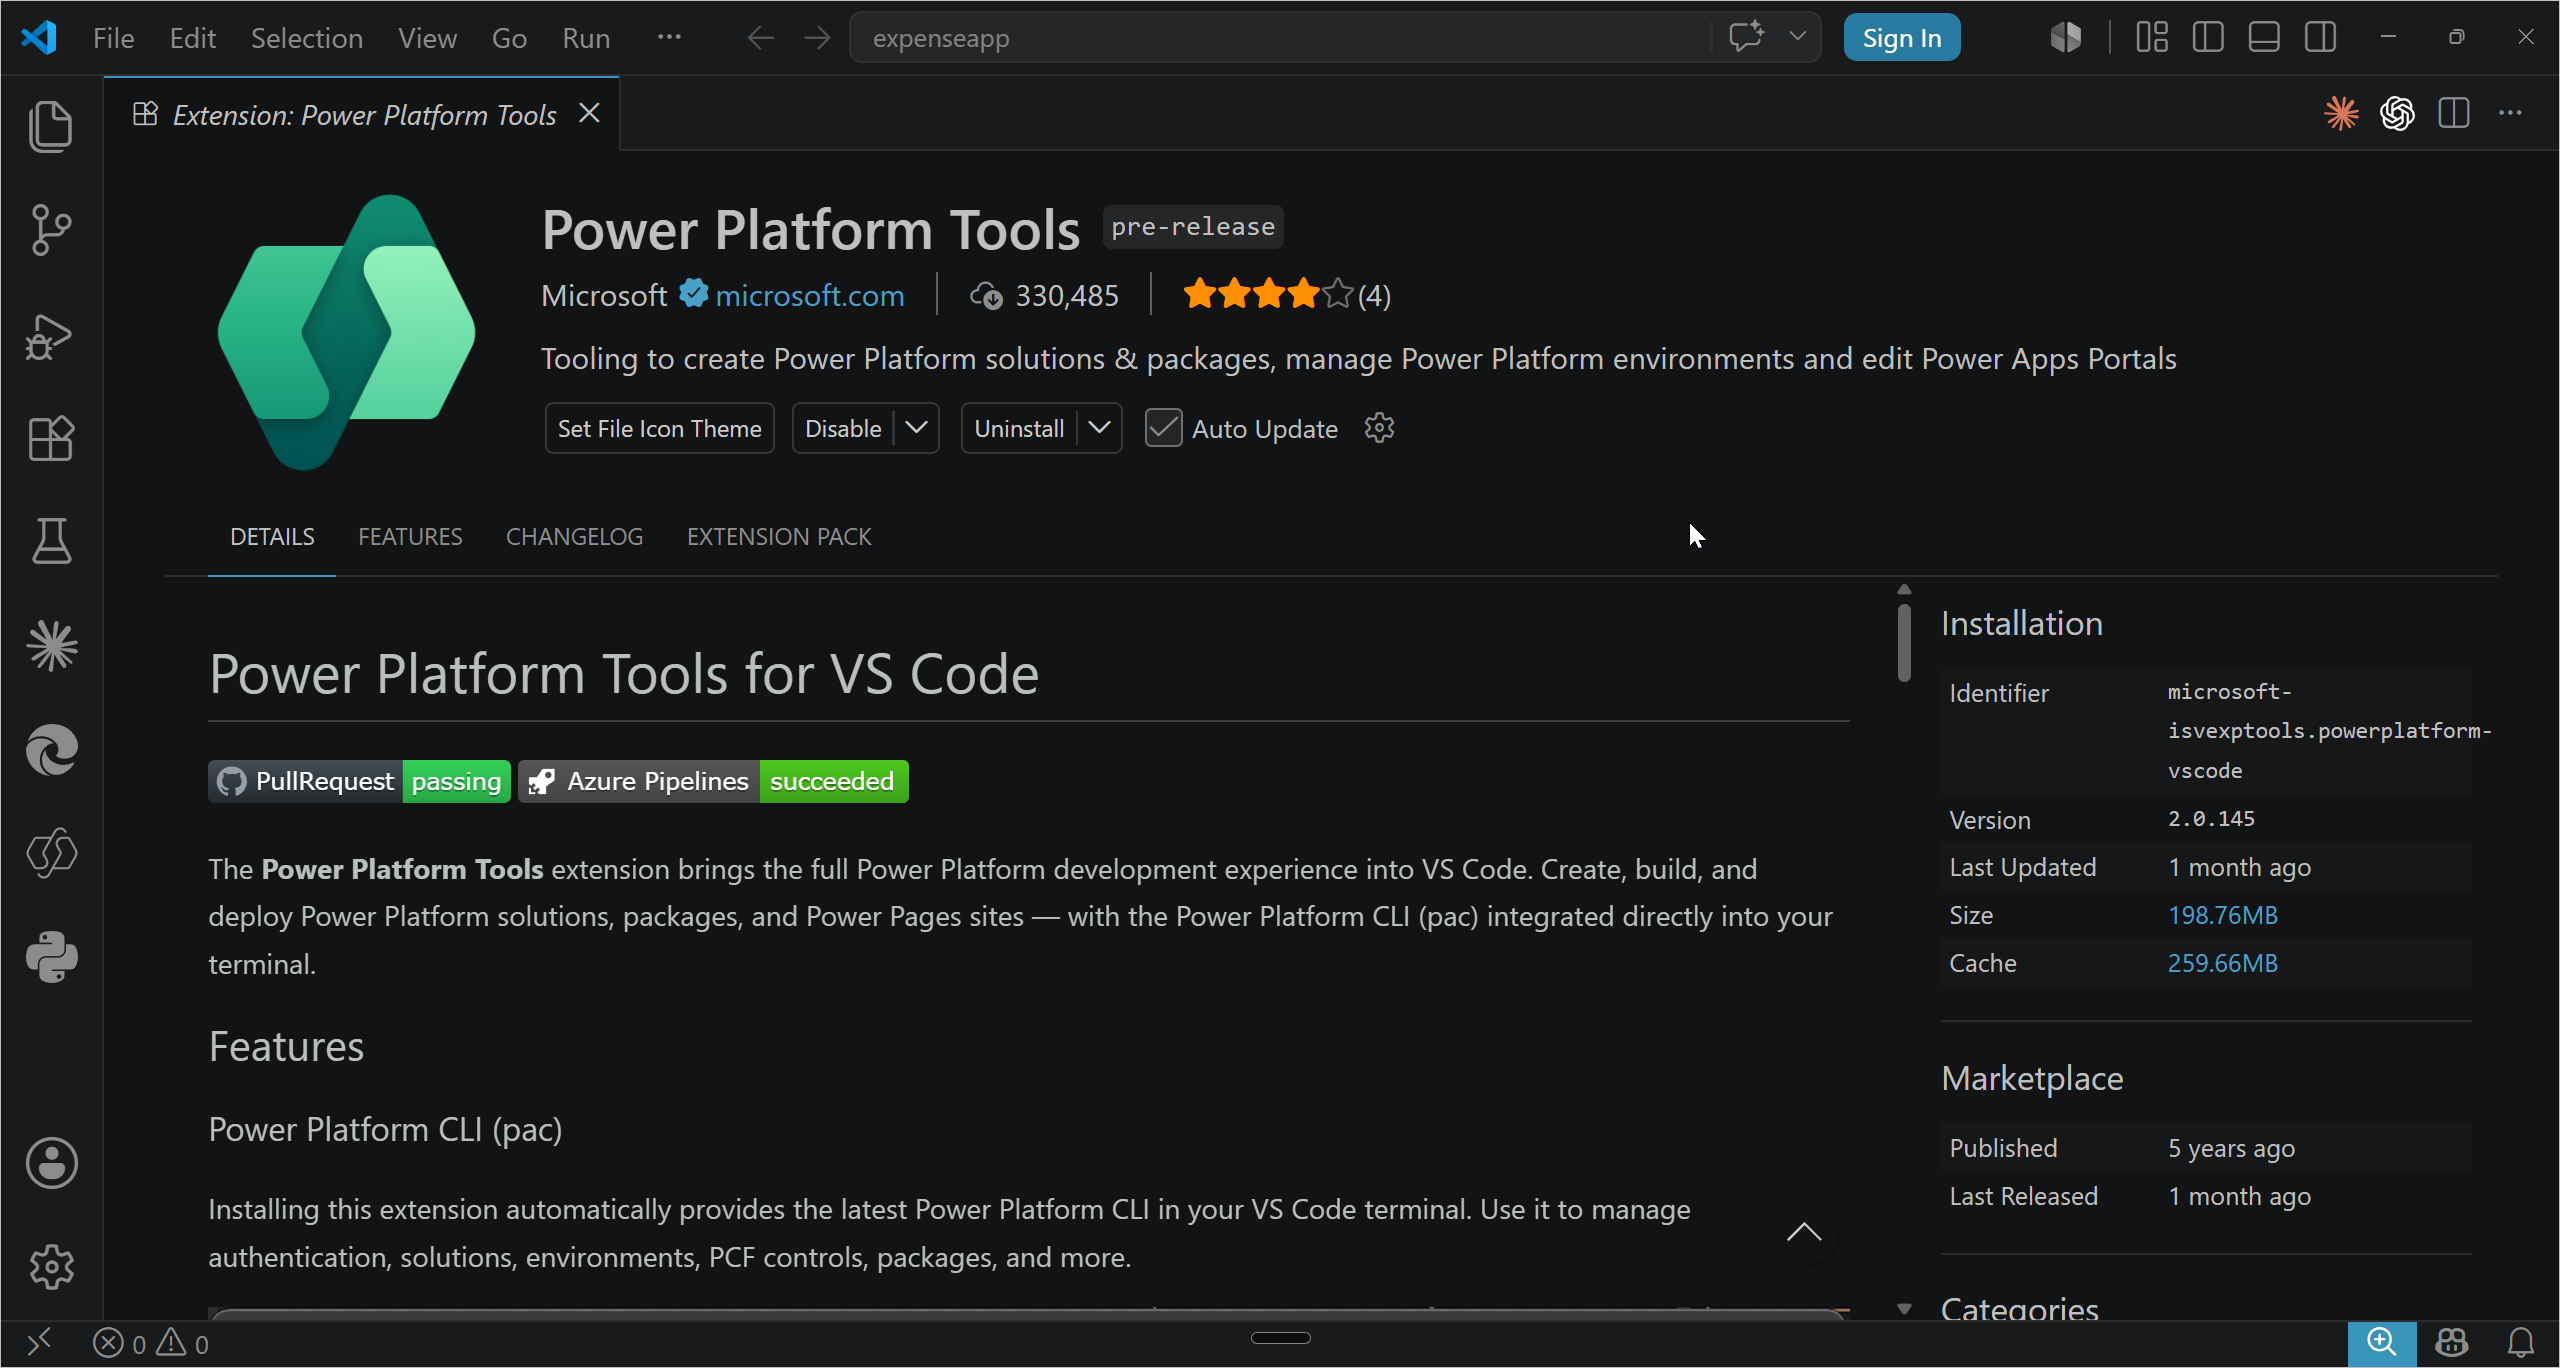This screenshot has width=2560, height=1368.
Task: Click the 259.66MB cache link
Action: point(2222,963)
